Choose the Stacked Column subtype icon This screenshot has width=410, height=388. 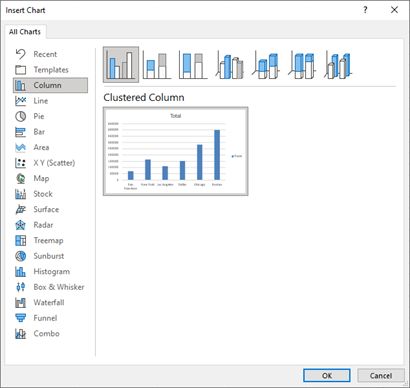(157, 64)
